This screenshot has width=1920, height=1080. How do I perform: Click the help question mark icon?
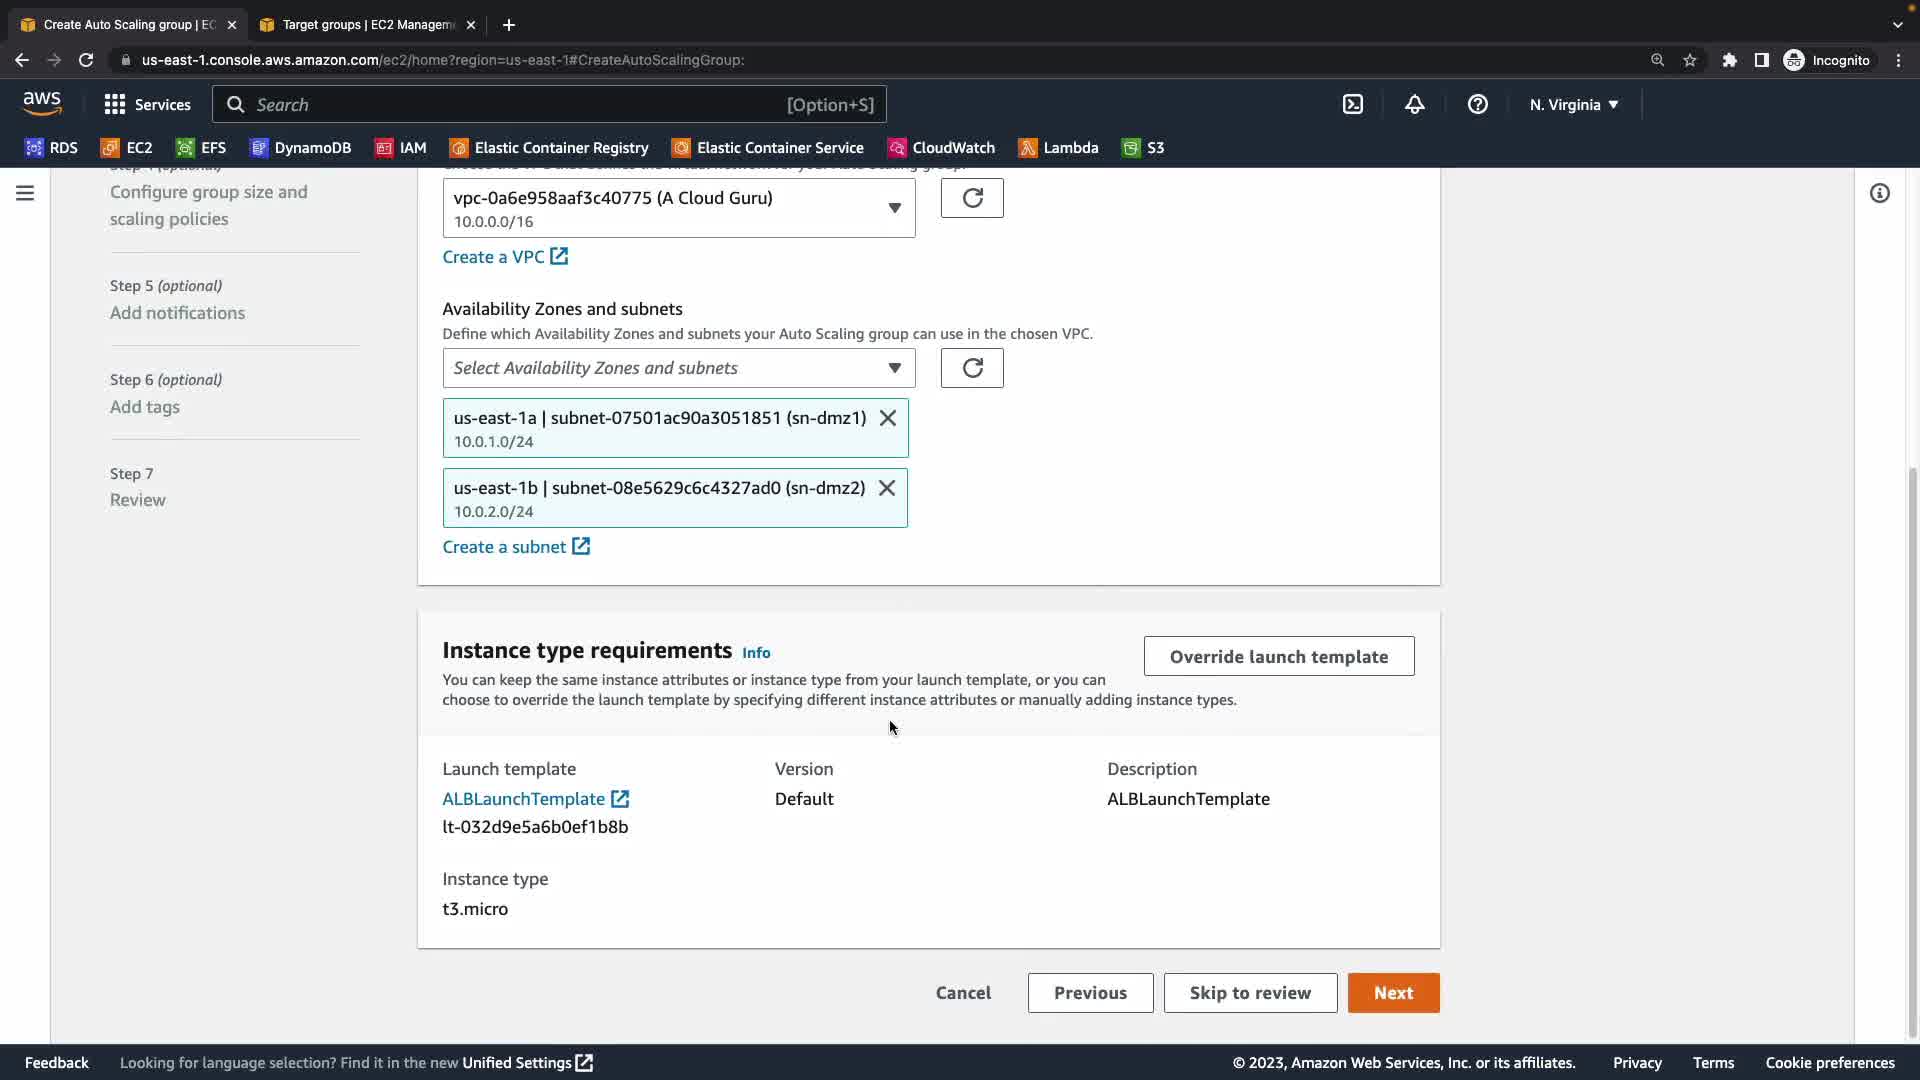coord(1477,104)
